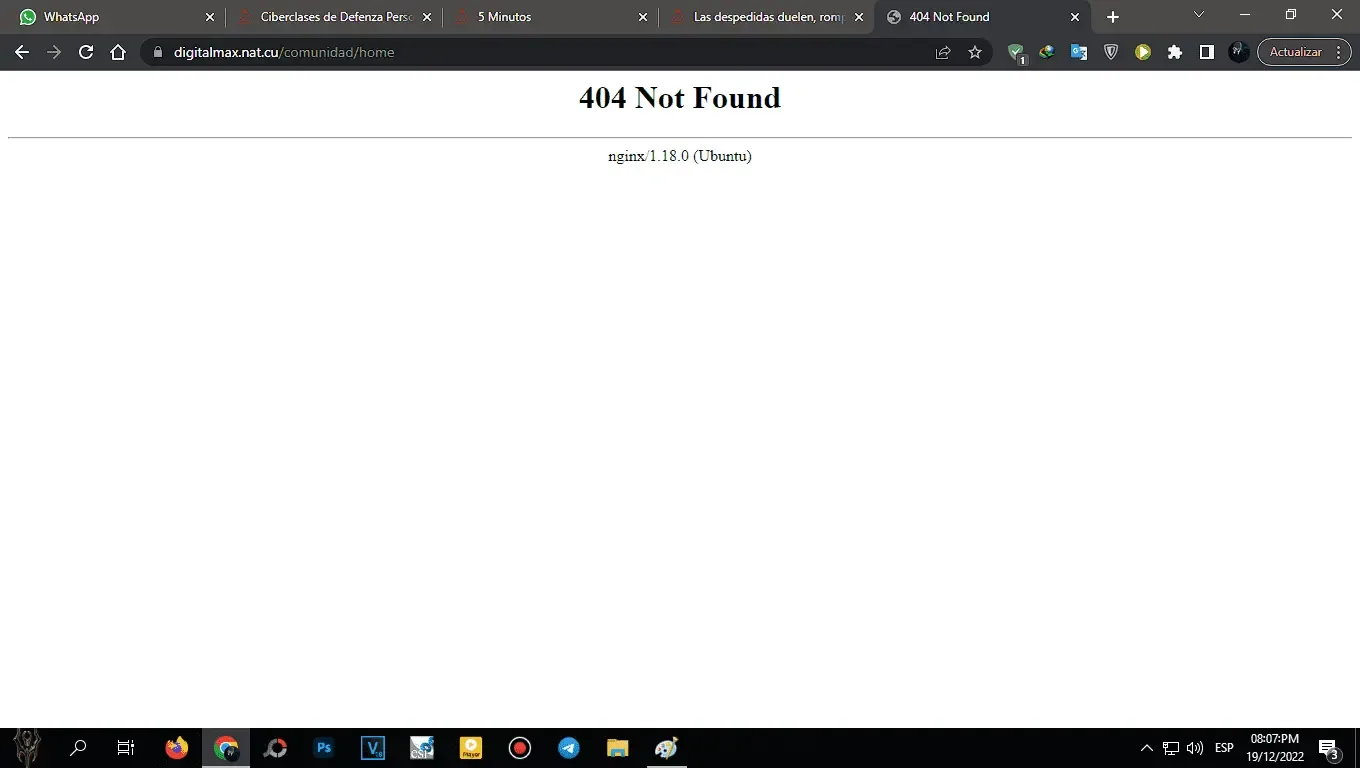
Task: Open the clock showing 08:07 PM
Action: click(1275, 748)
